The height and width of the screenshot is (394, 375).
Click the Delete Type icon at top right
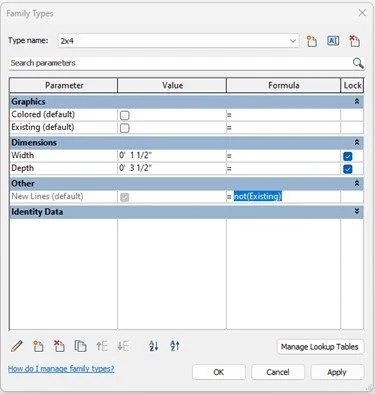(x=354, y=41)
